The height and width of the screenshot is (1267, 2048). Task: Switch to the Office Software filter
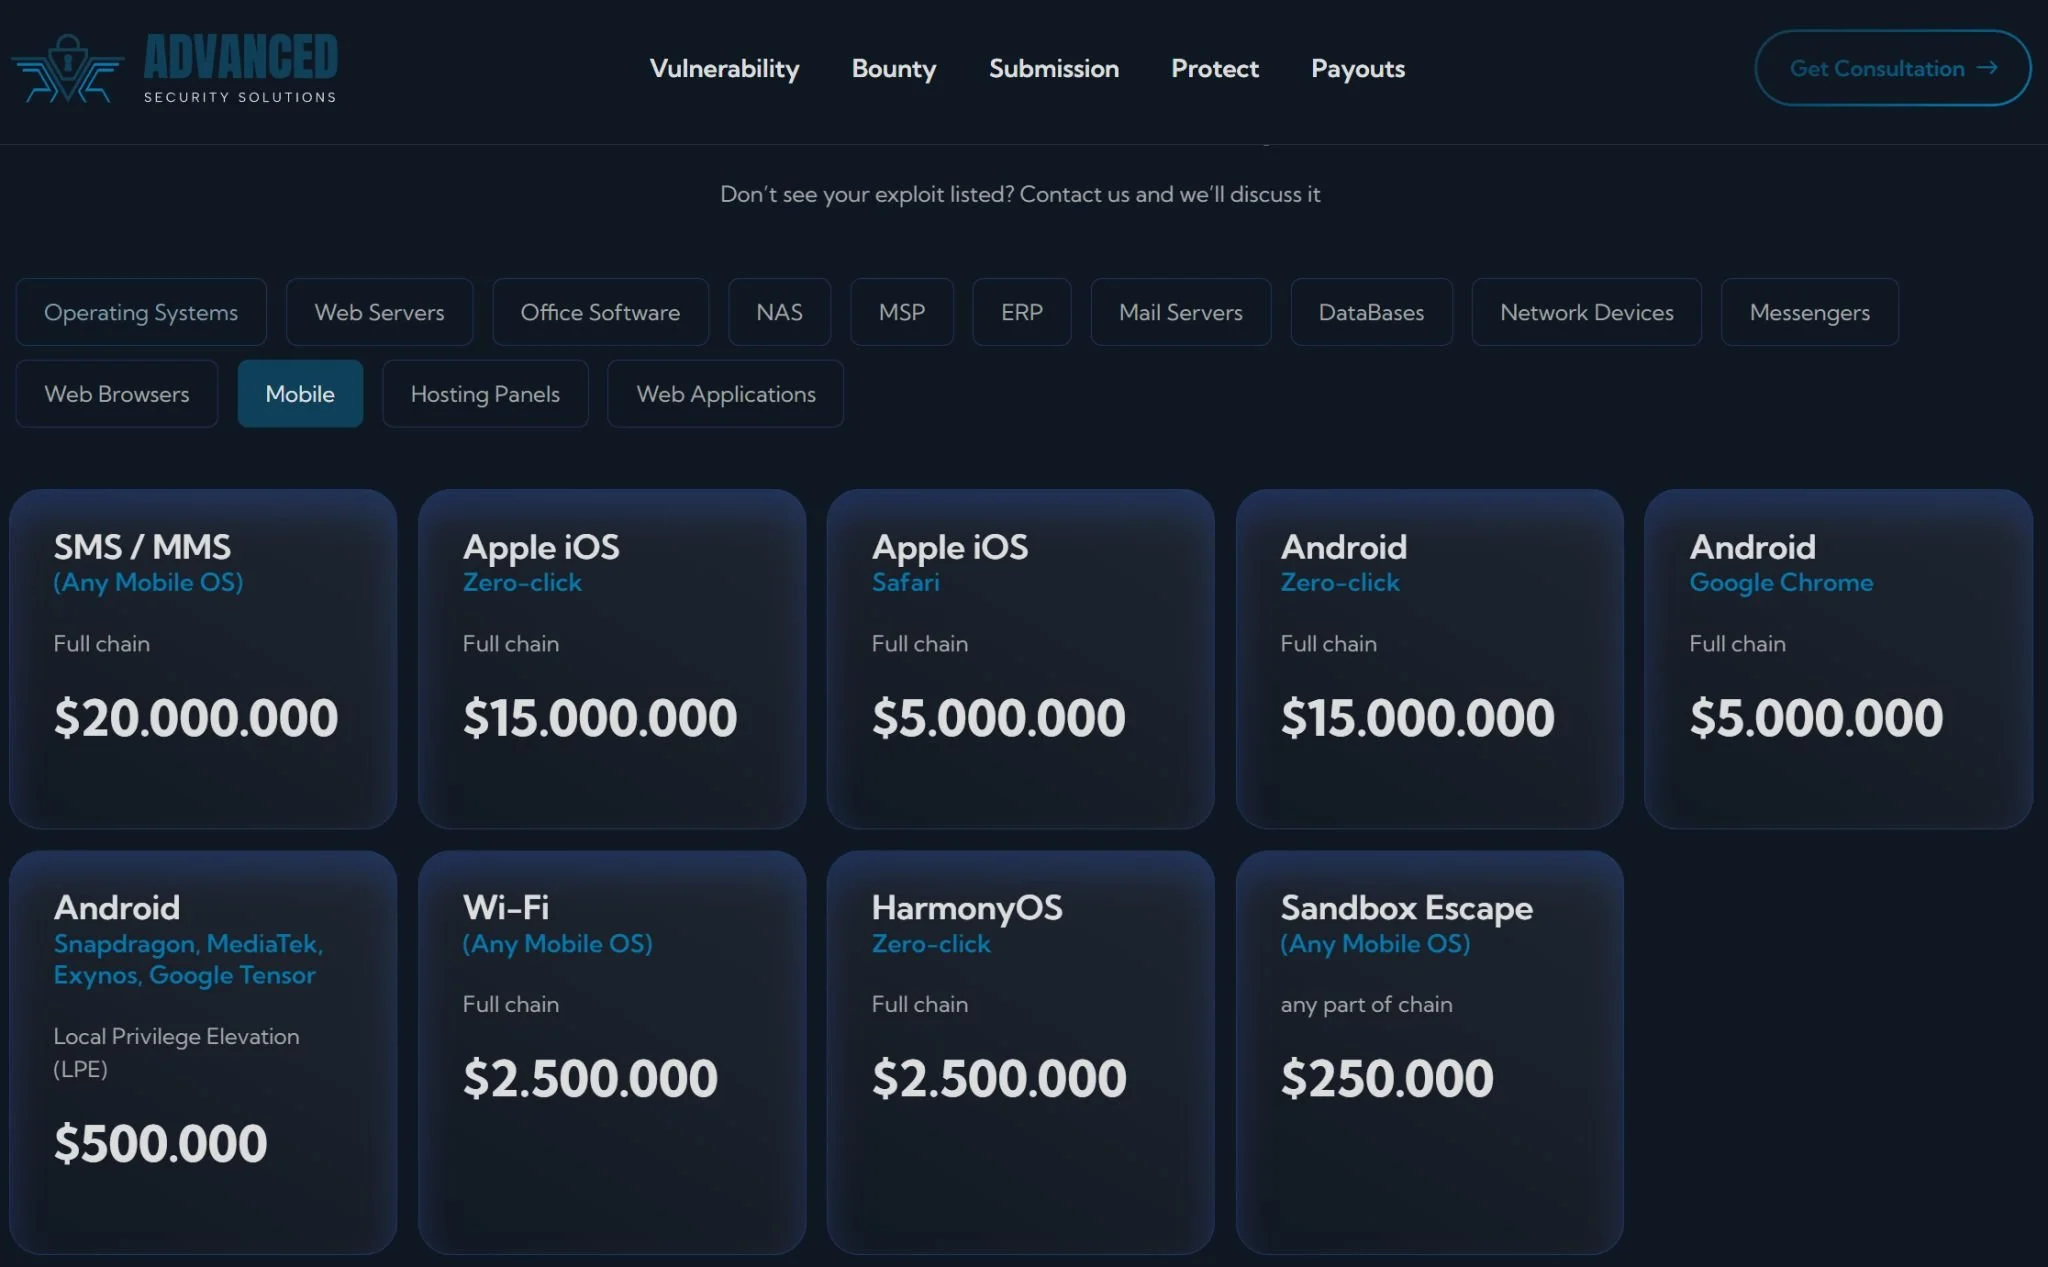coord(600,312)
